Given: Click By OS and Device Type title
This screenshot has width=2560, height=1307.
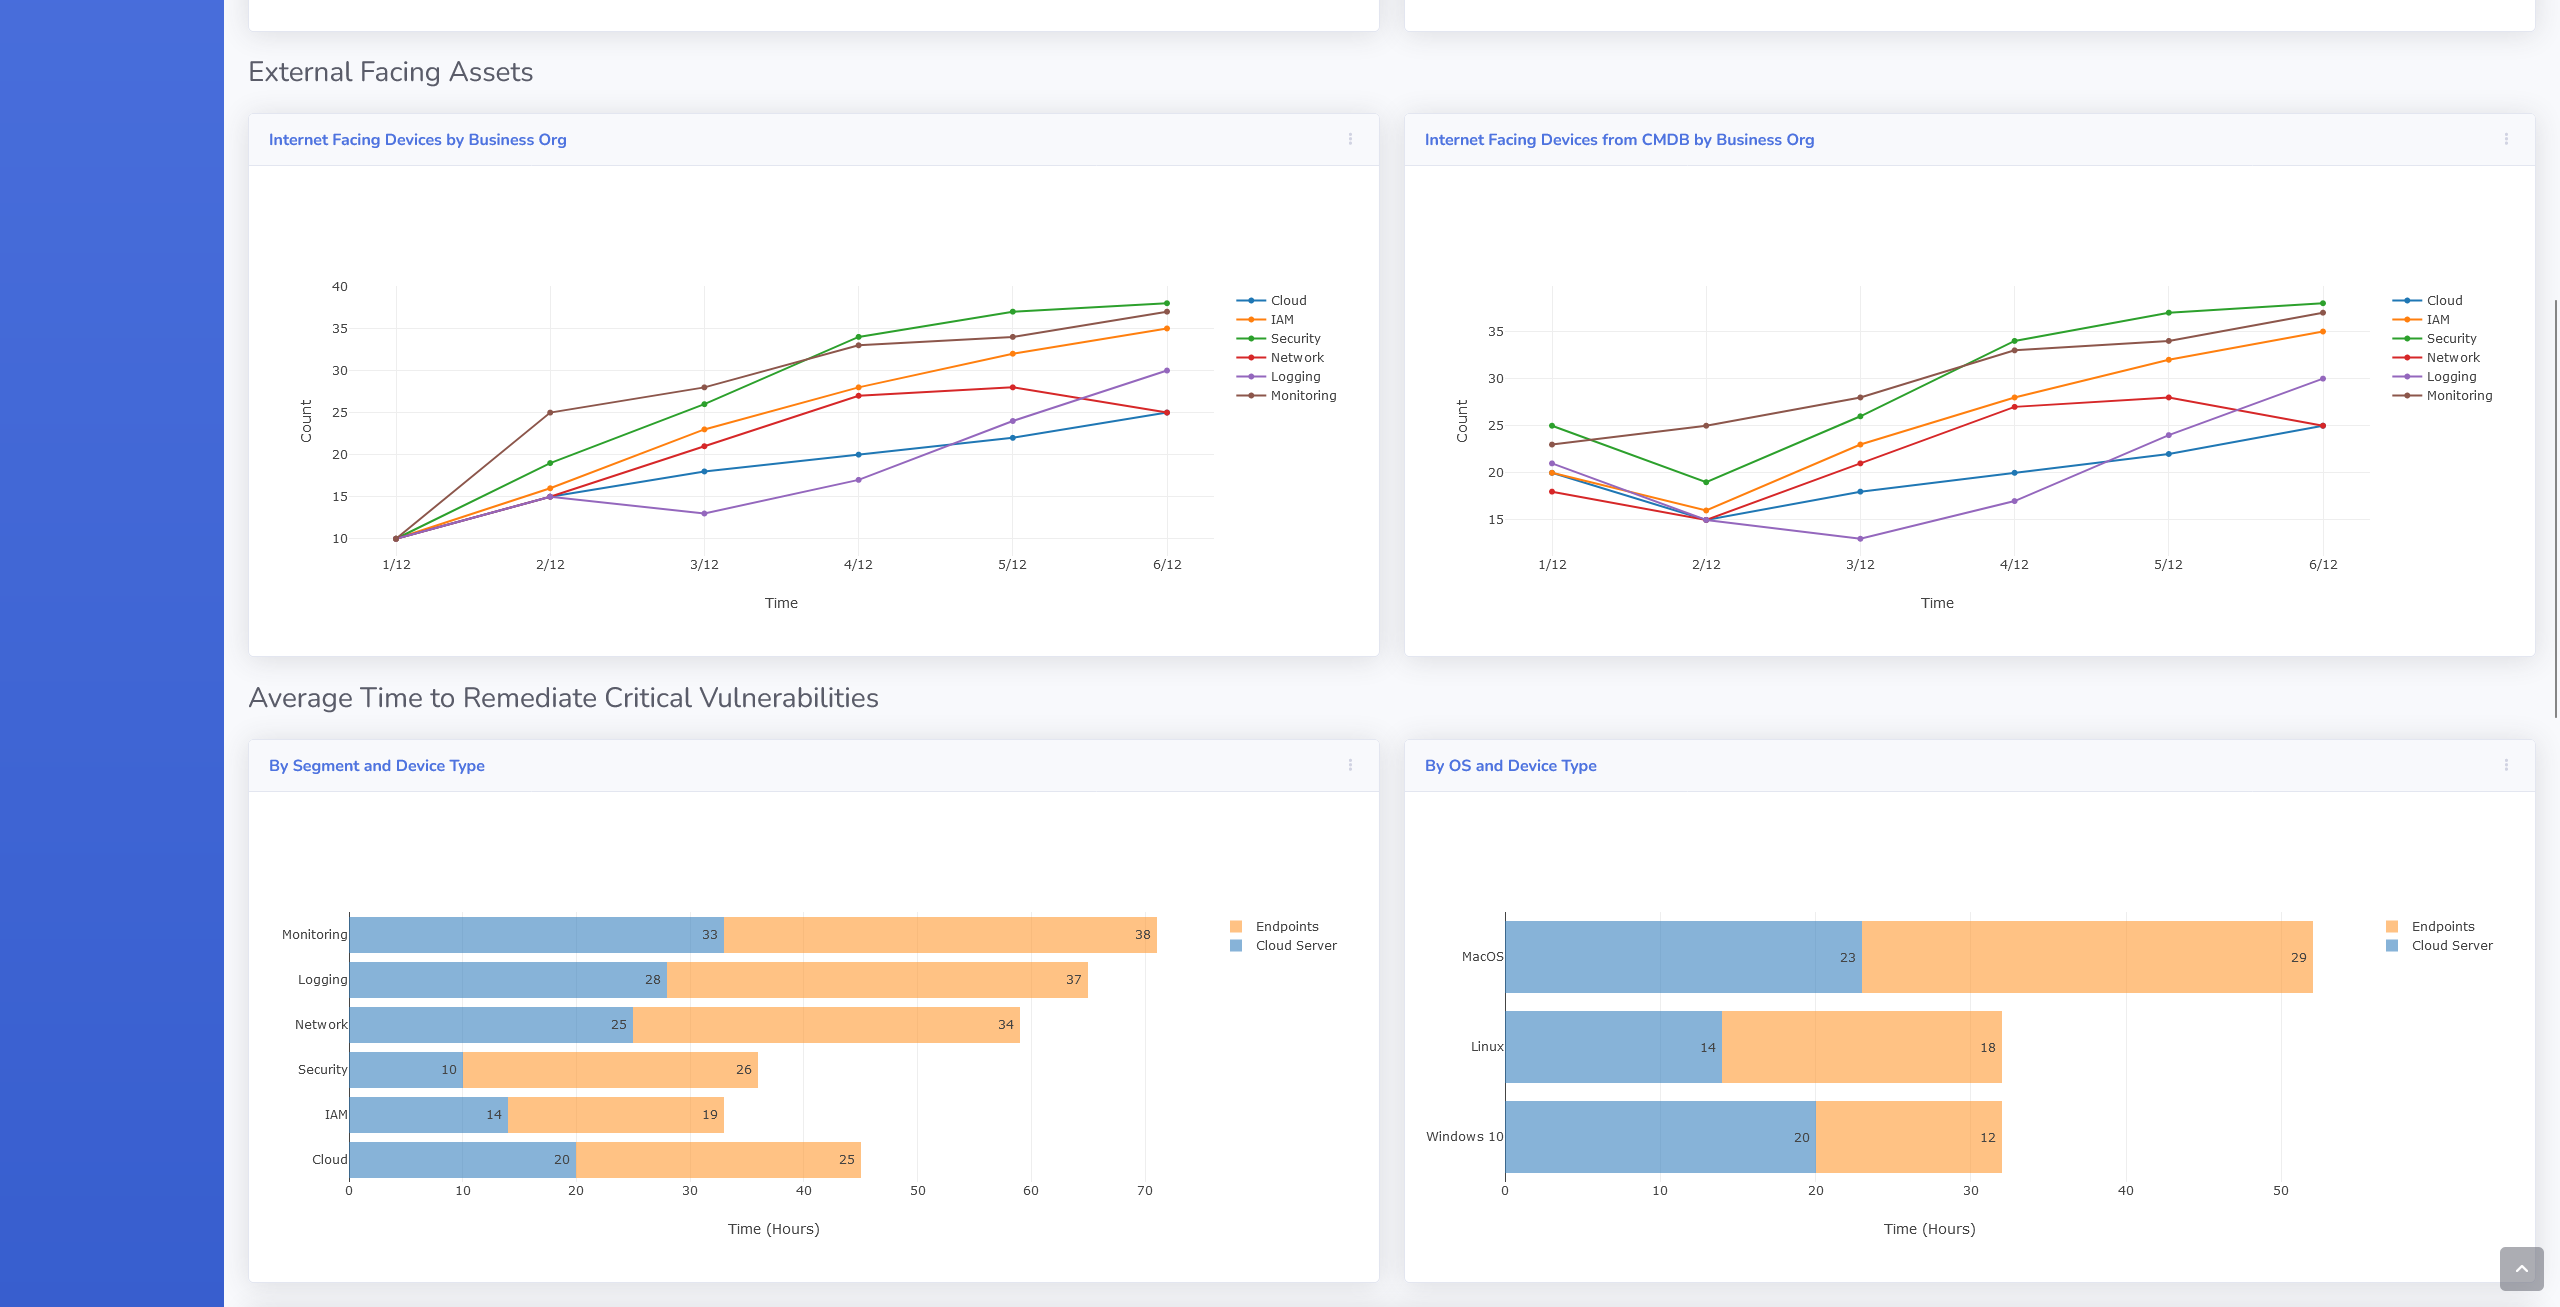Looking at the screenshot, I should tap(1510, 766).
